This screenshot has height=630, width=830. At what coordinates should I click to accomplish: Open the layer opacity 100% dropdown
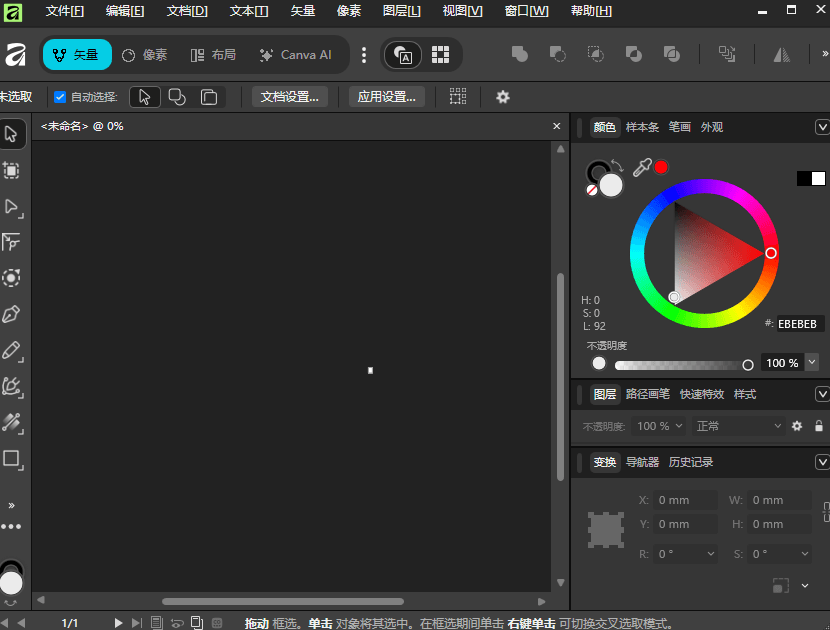658,426
